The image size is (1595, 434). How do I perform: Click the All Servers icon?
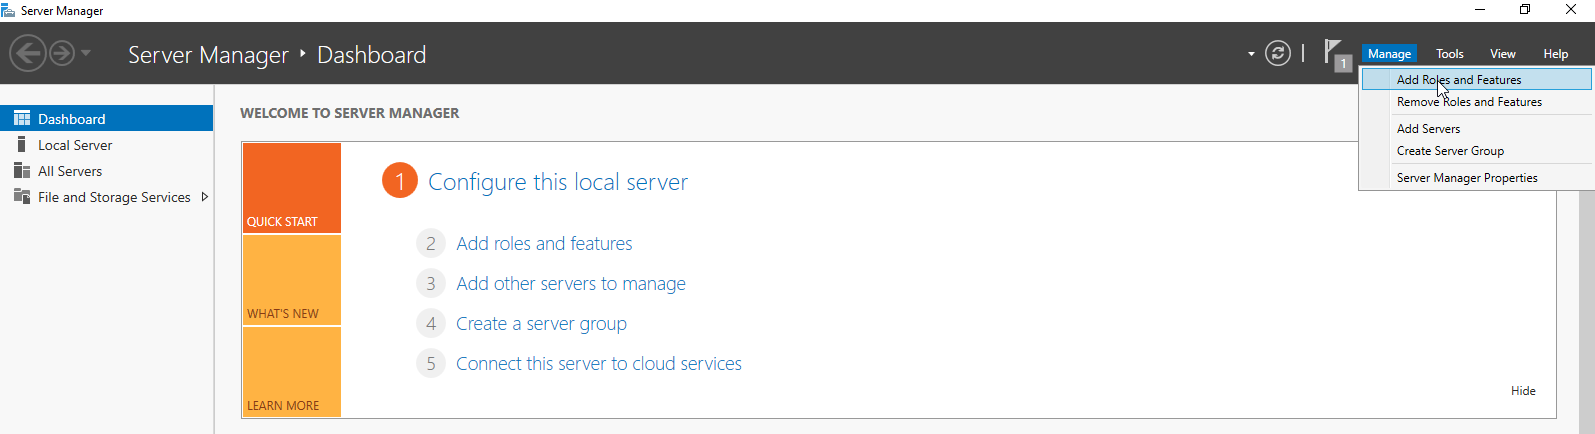point(22,170)
